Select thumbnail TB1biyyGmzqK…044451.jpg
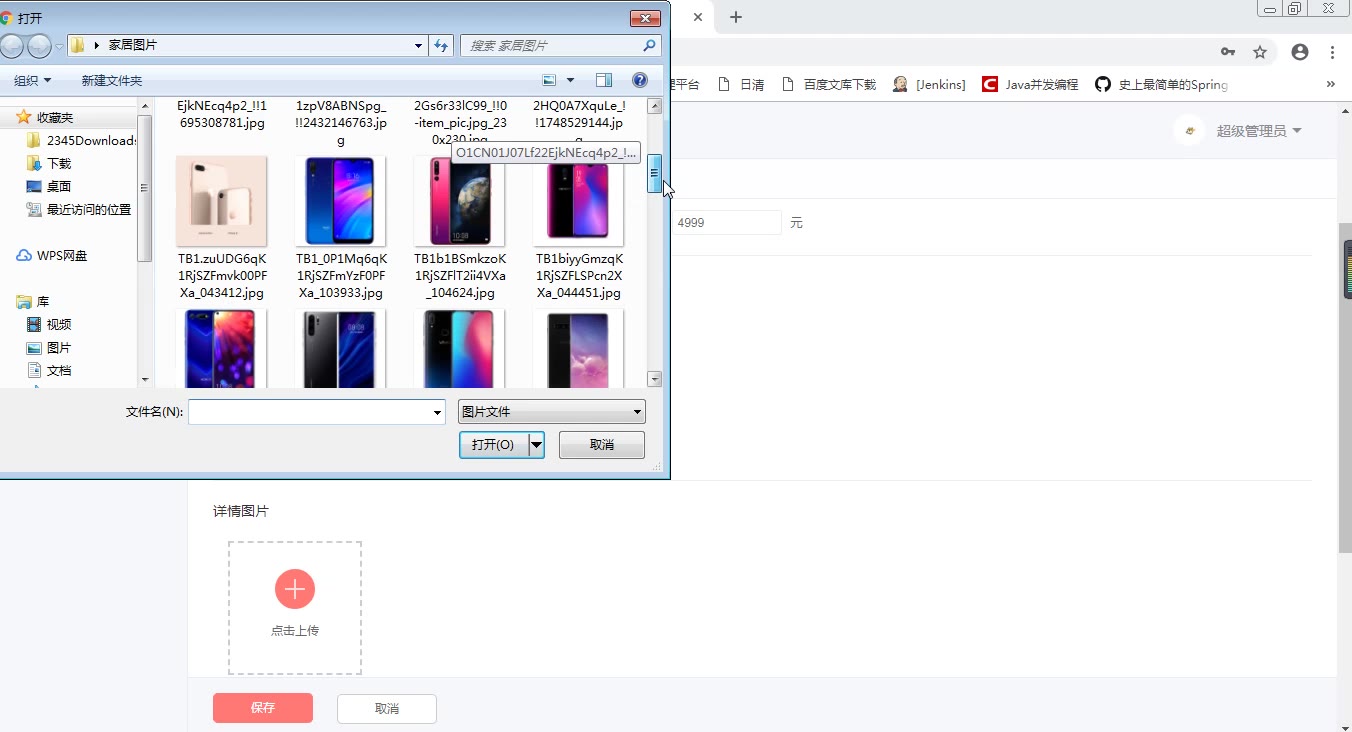Screen dimensions: 1352x732 (x=579, y=201)
